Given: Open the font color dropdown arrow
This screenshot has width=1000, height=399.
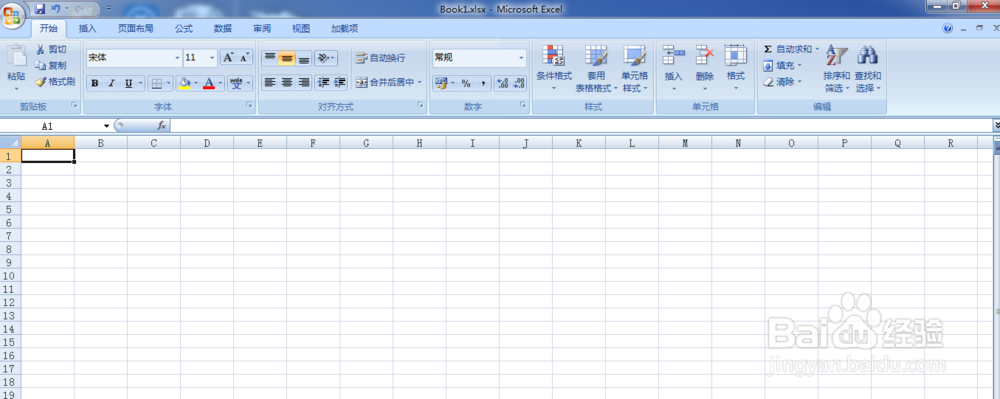Looking at the screenshot, I should coord(221,83).
